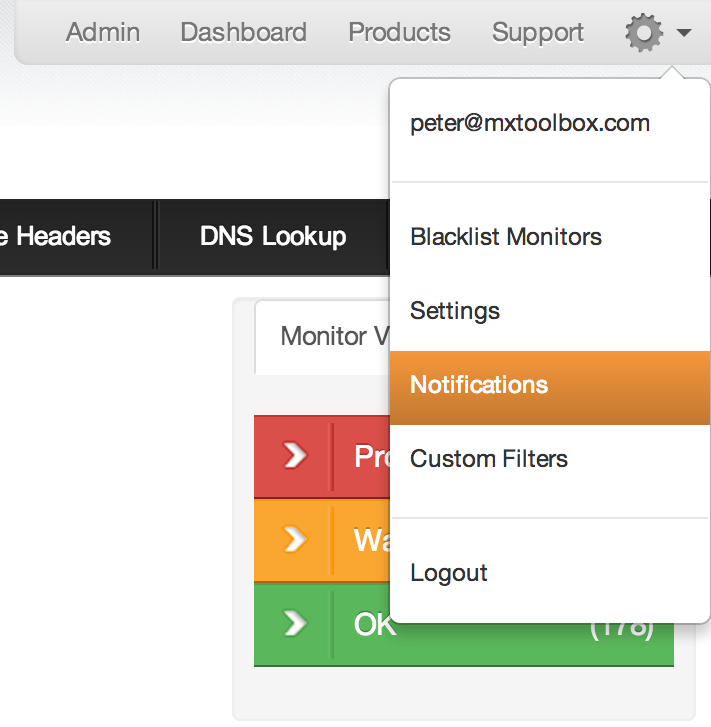711x727 pixels.
Task: Select the peter@mxtoolbox.com account entry
Action: click(530, 124)
